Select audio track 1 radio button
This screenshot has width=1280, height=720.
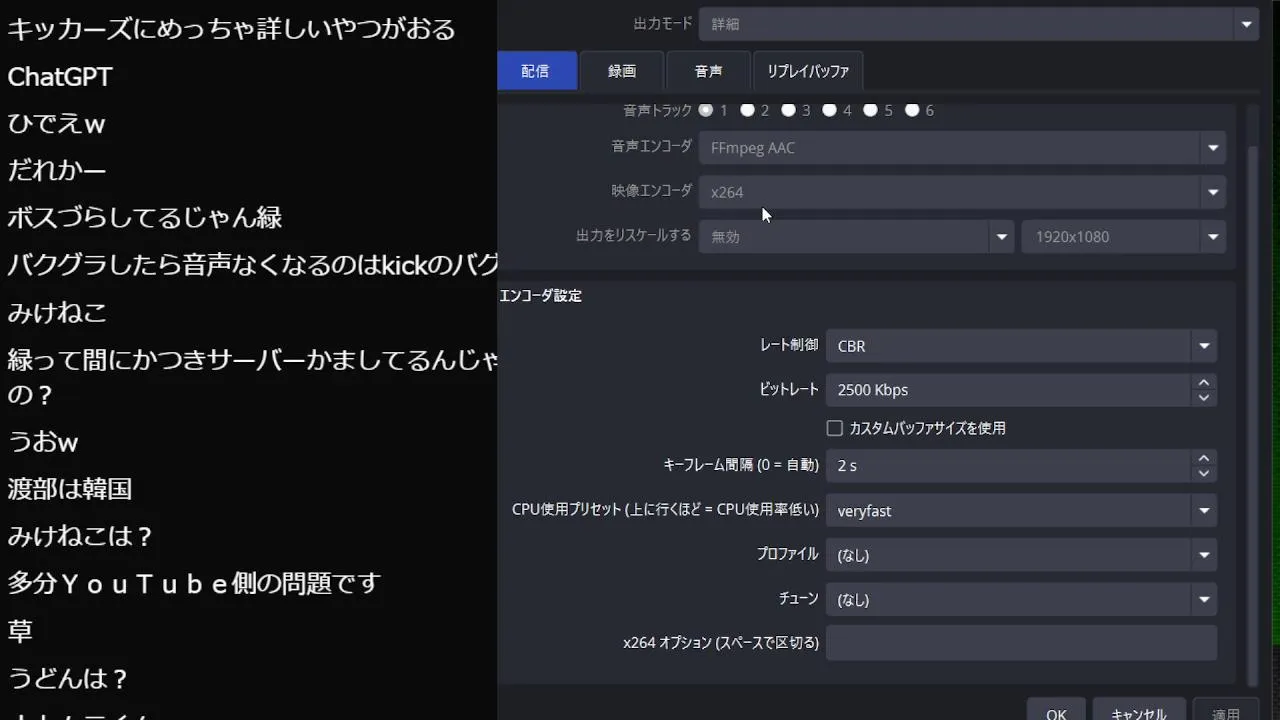click(x=706, y=110)
